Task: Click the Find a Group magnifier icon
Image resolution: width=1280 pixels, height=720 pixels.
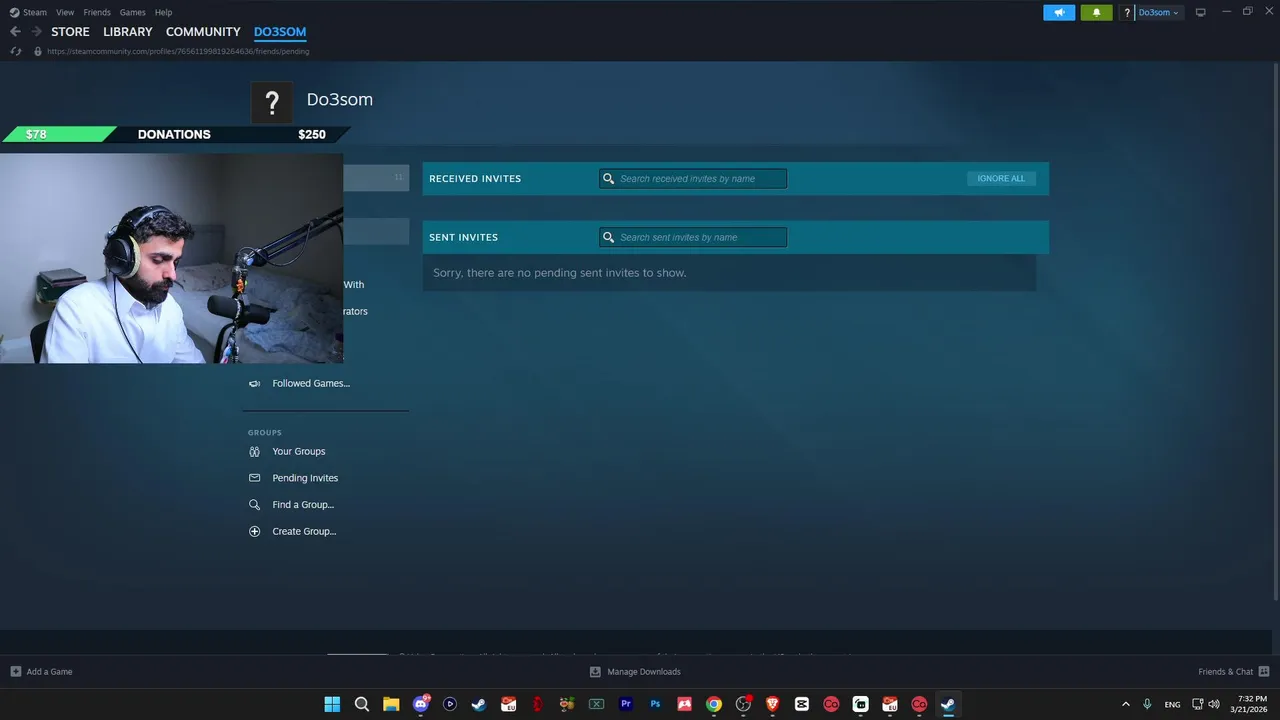Action: (x=254, y=505)
